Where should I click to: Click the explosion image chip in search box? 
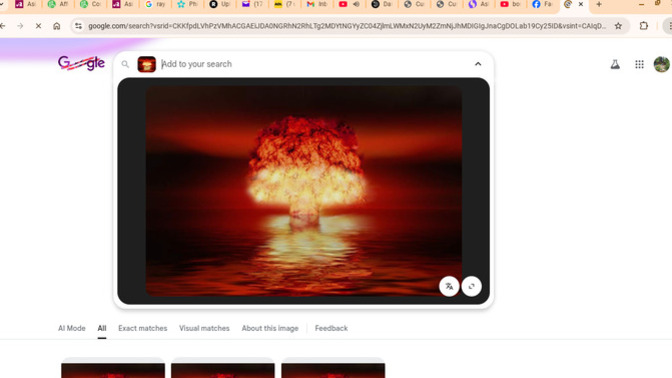tap(147, 64)
